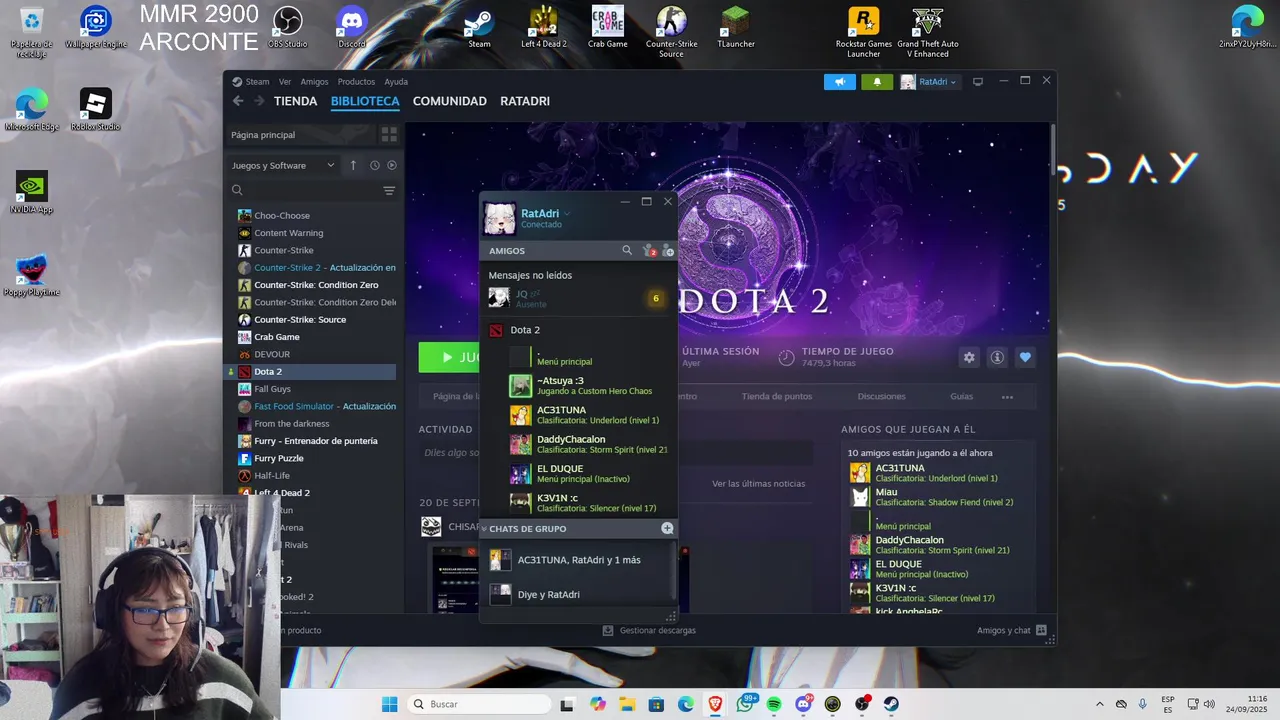Select Crab Game in library list
The width and height of the screenshot is (1280, 720).
316,337
